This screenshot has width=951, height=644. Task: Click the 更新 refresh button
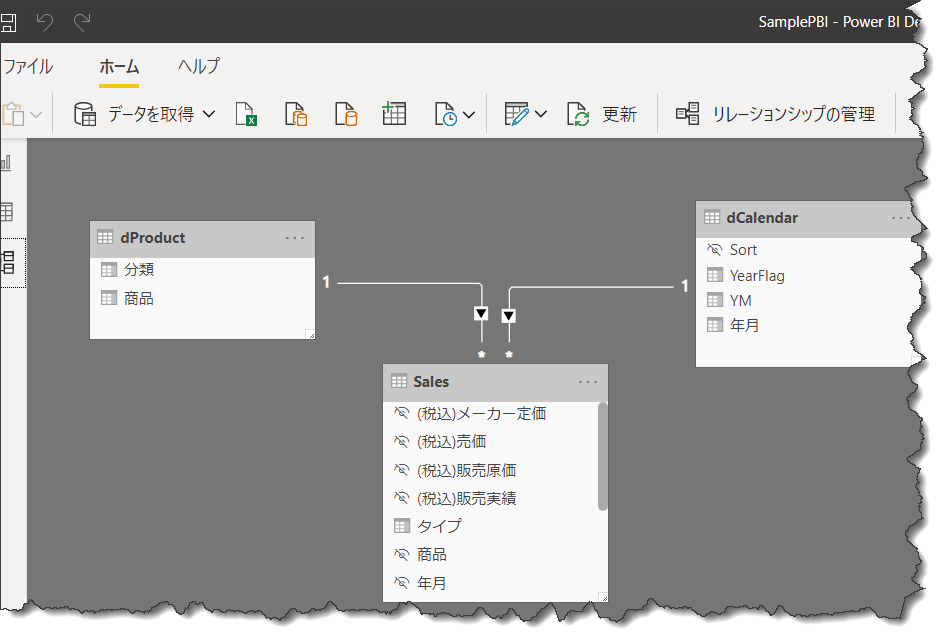pos(602,114)
